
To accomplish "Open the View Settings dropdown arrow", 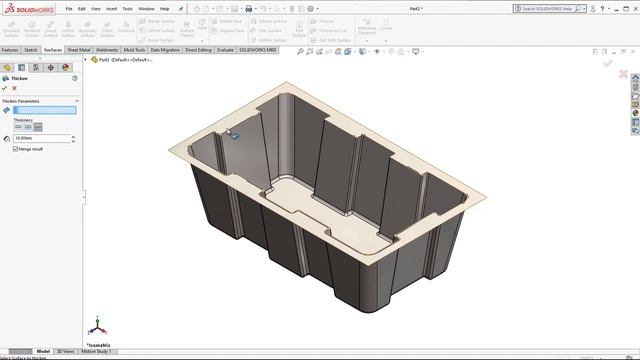I will pos(422,51).
